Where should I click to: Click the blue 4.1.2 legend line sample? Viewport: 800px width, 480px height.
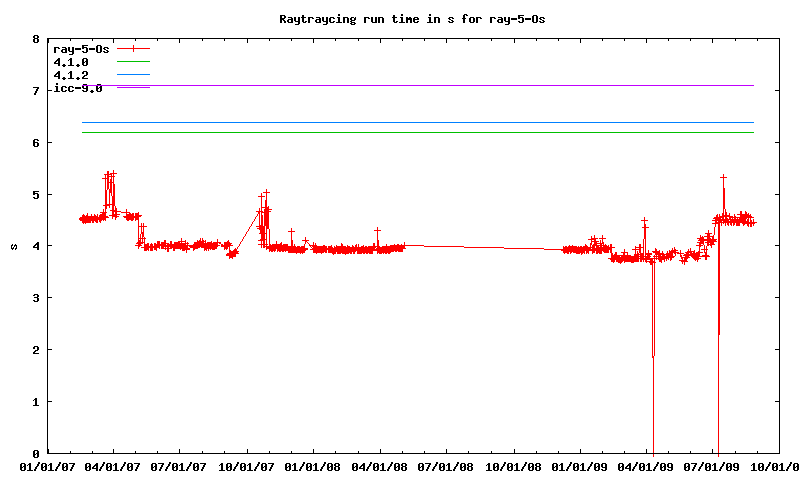coord(133,75)
